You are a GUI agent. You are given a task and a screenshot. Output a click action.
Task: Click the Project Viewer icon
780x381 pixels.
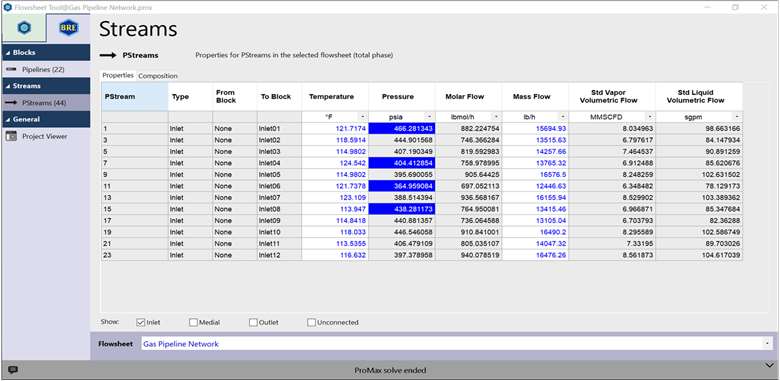point(11,136)
